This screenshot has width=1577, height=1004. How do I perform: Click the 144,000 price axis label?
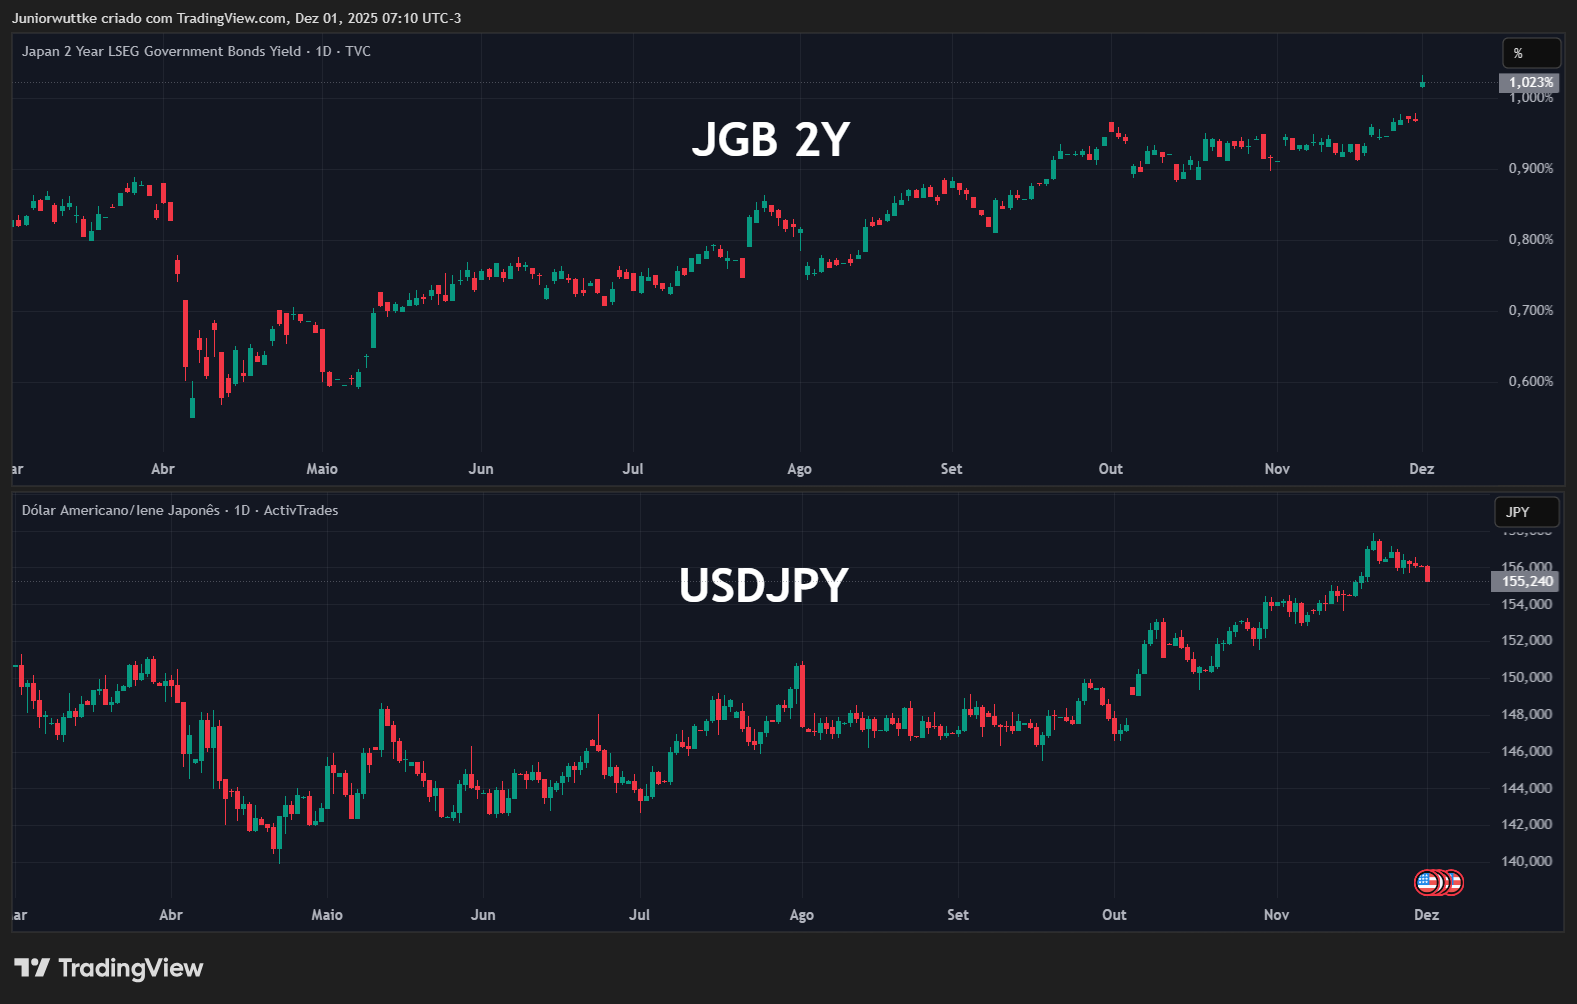click(1527, 788)
